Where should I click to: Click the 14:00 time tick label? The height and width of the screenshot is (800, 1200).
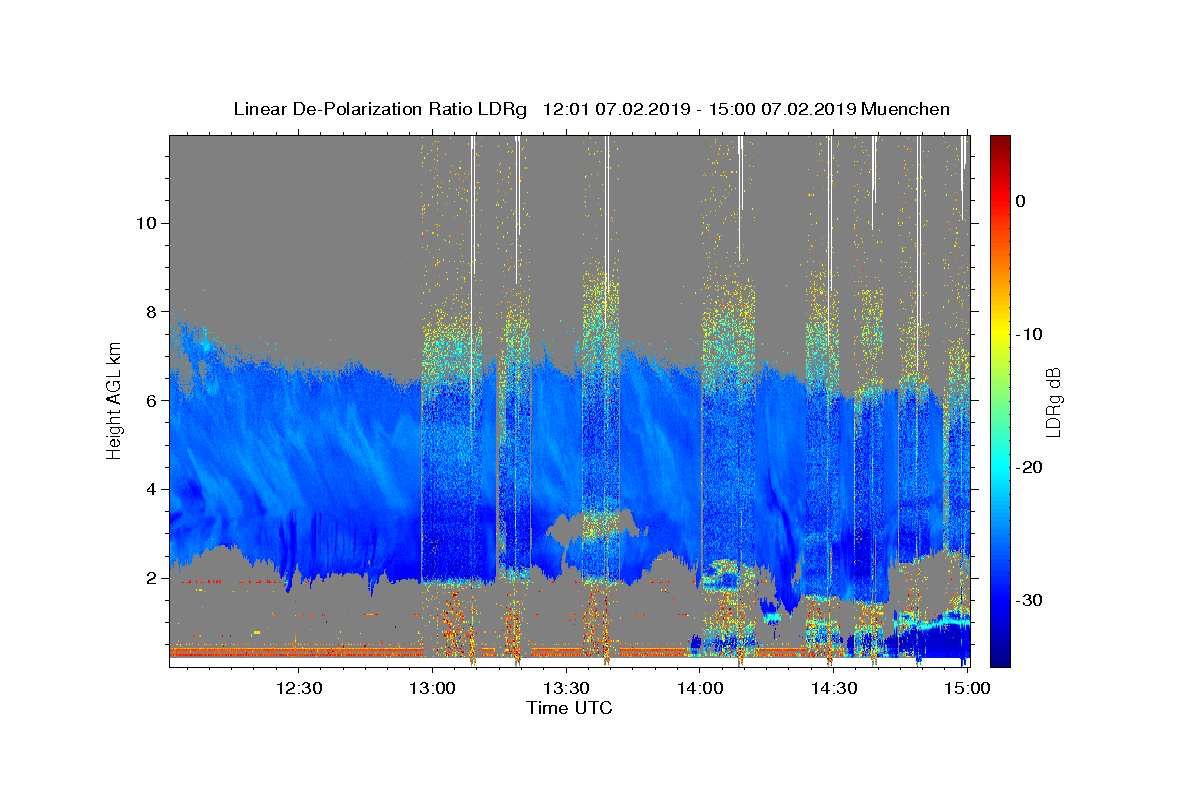click(700, 688)
